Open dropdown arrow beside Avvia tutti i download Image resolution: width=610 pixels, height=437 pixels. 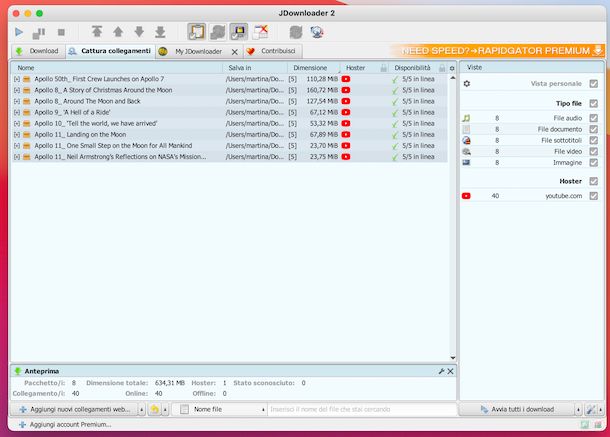click(x=578, y=410)
